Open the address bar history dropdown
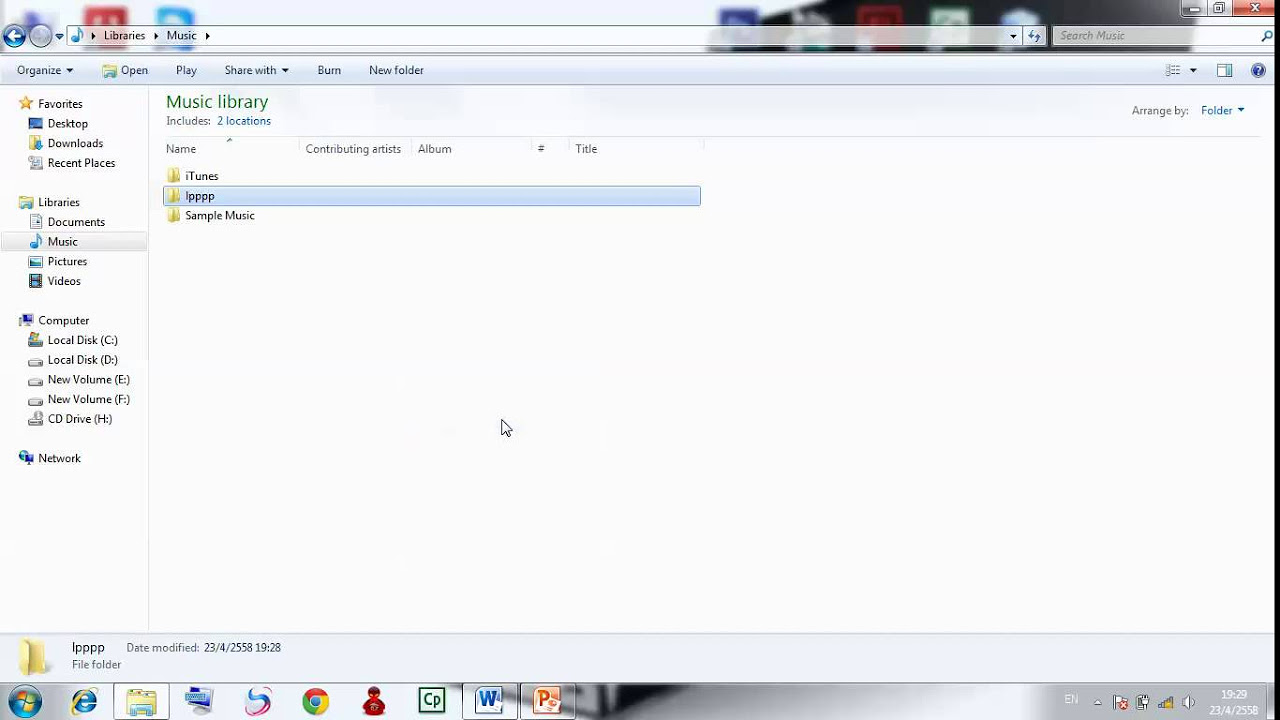Viewport: 1280px width, 720px height. [1013, 36]
